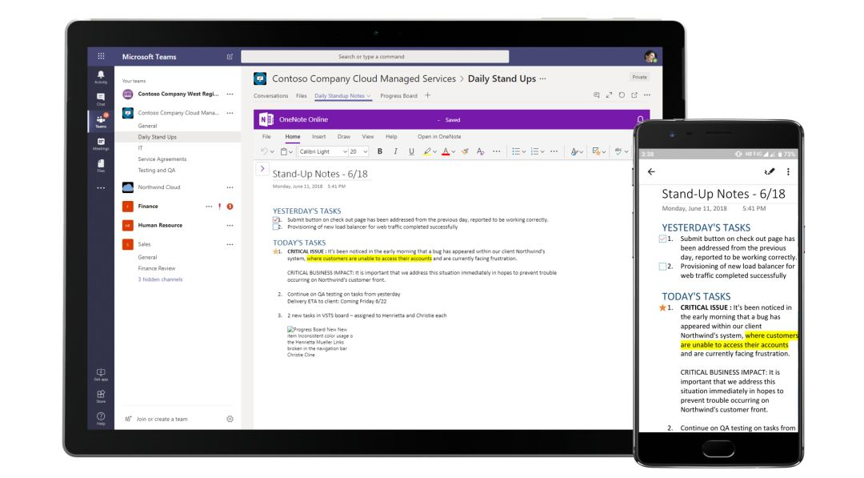This screenshot has height=478, width=864.
Task: Click the text highlight color button
Action: click(427, 152)
